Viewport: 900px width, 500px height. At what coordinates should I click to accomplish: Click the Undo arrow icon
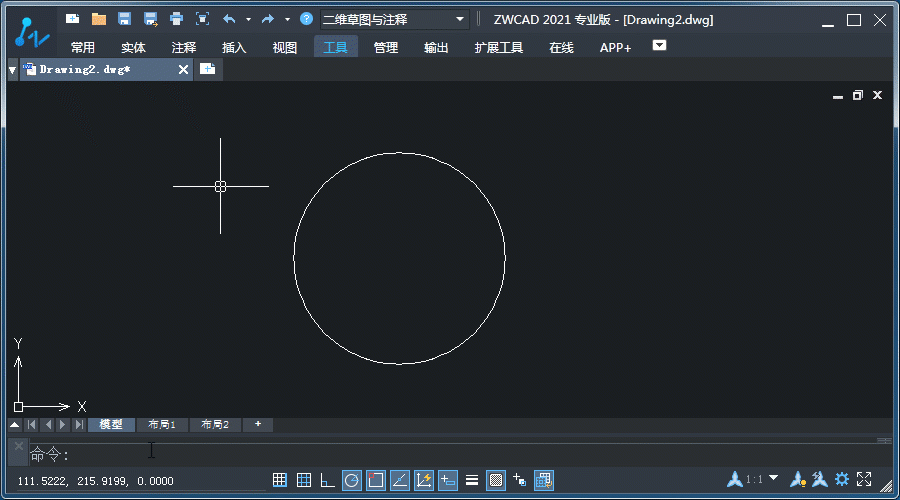[x=229, y=19]
